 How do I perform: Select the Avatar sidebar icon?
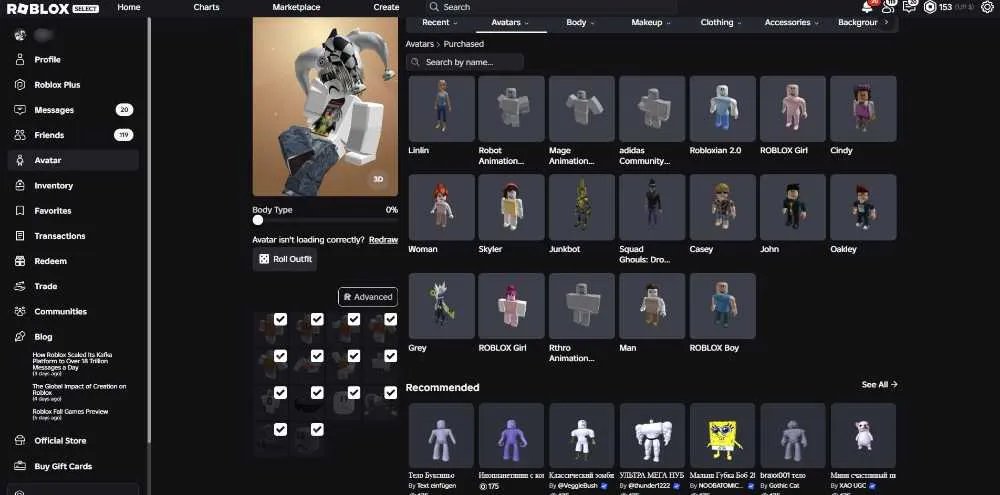pyautogui.click(x=20, y=160)
